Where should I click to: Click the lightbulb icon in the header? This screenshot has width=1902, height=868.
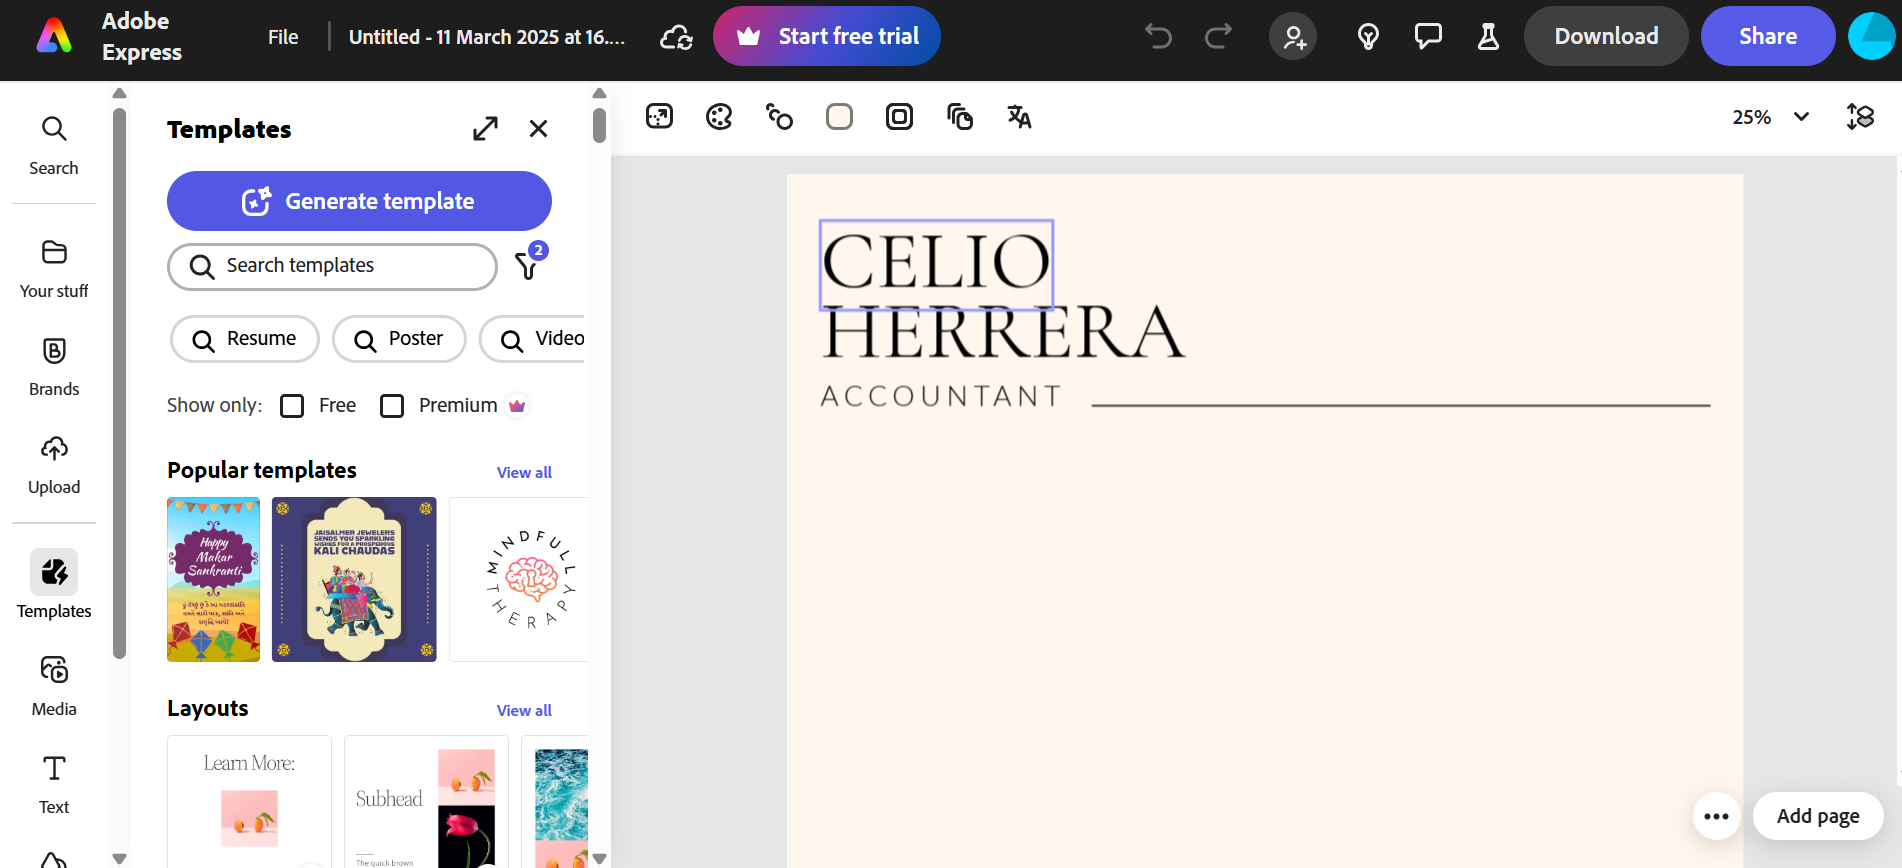click(1368, 37)
